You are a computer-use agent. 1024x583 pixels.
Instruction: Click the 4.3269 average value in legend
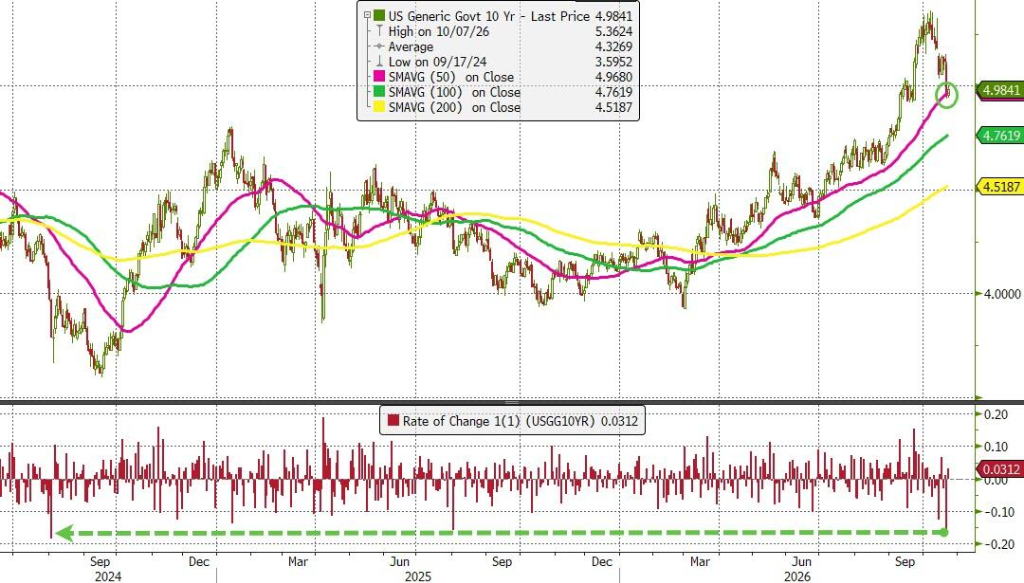tap(614, 47)
